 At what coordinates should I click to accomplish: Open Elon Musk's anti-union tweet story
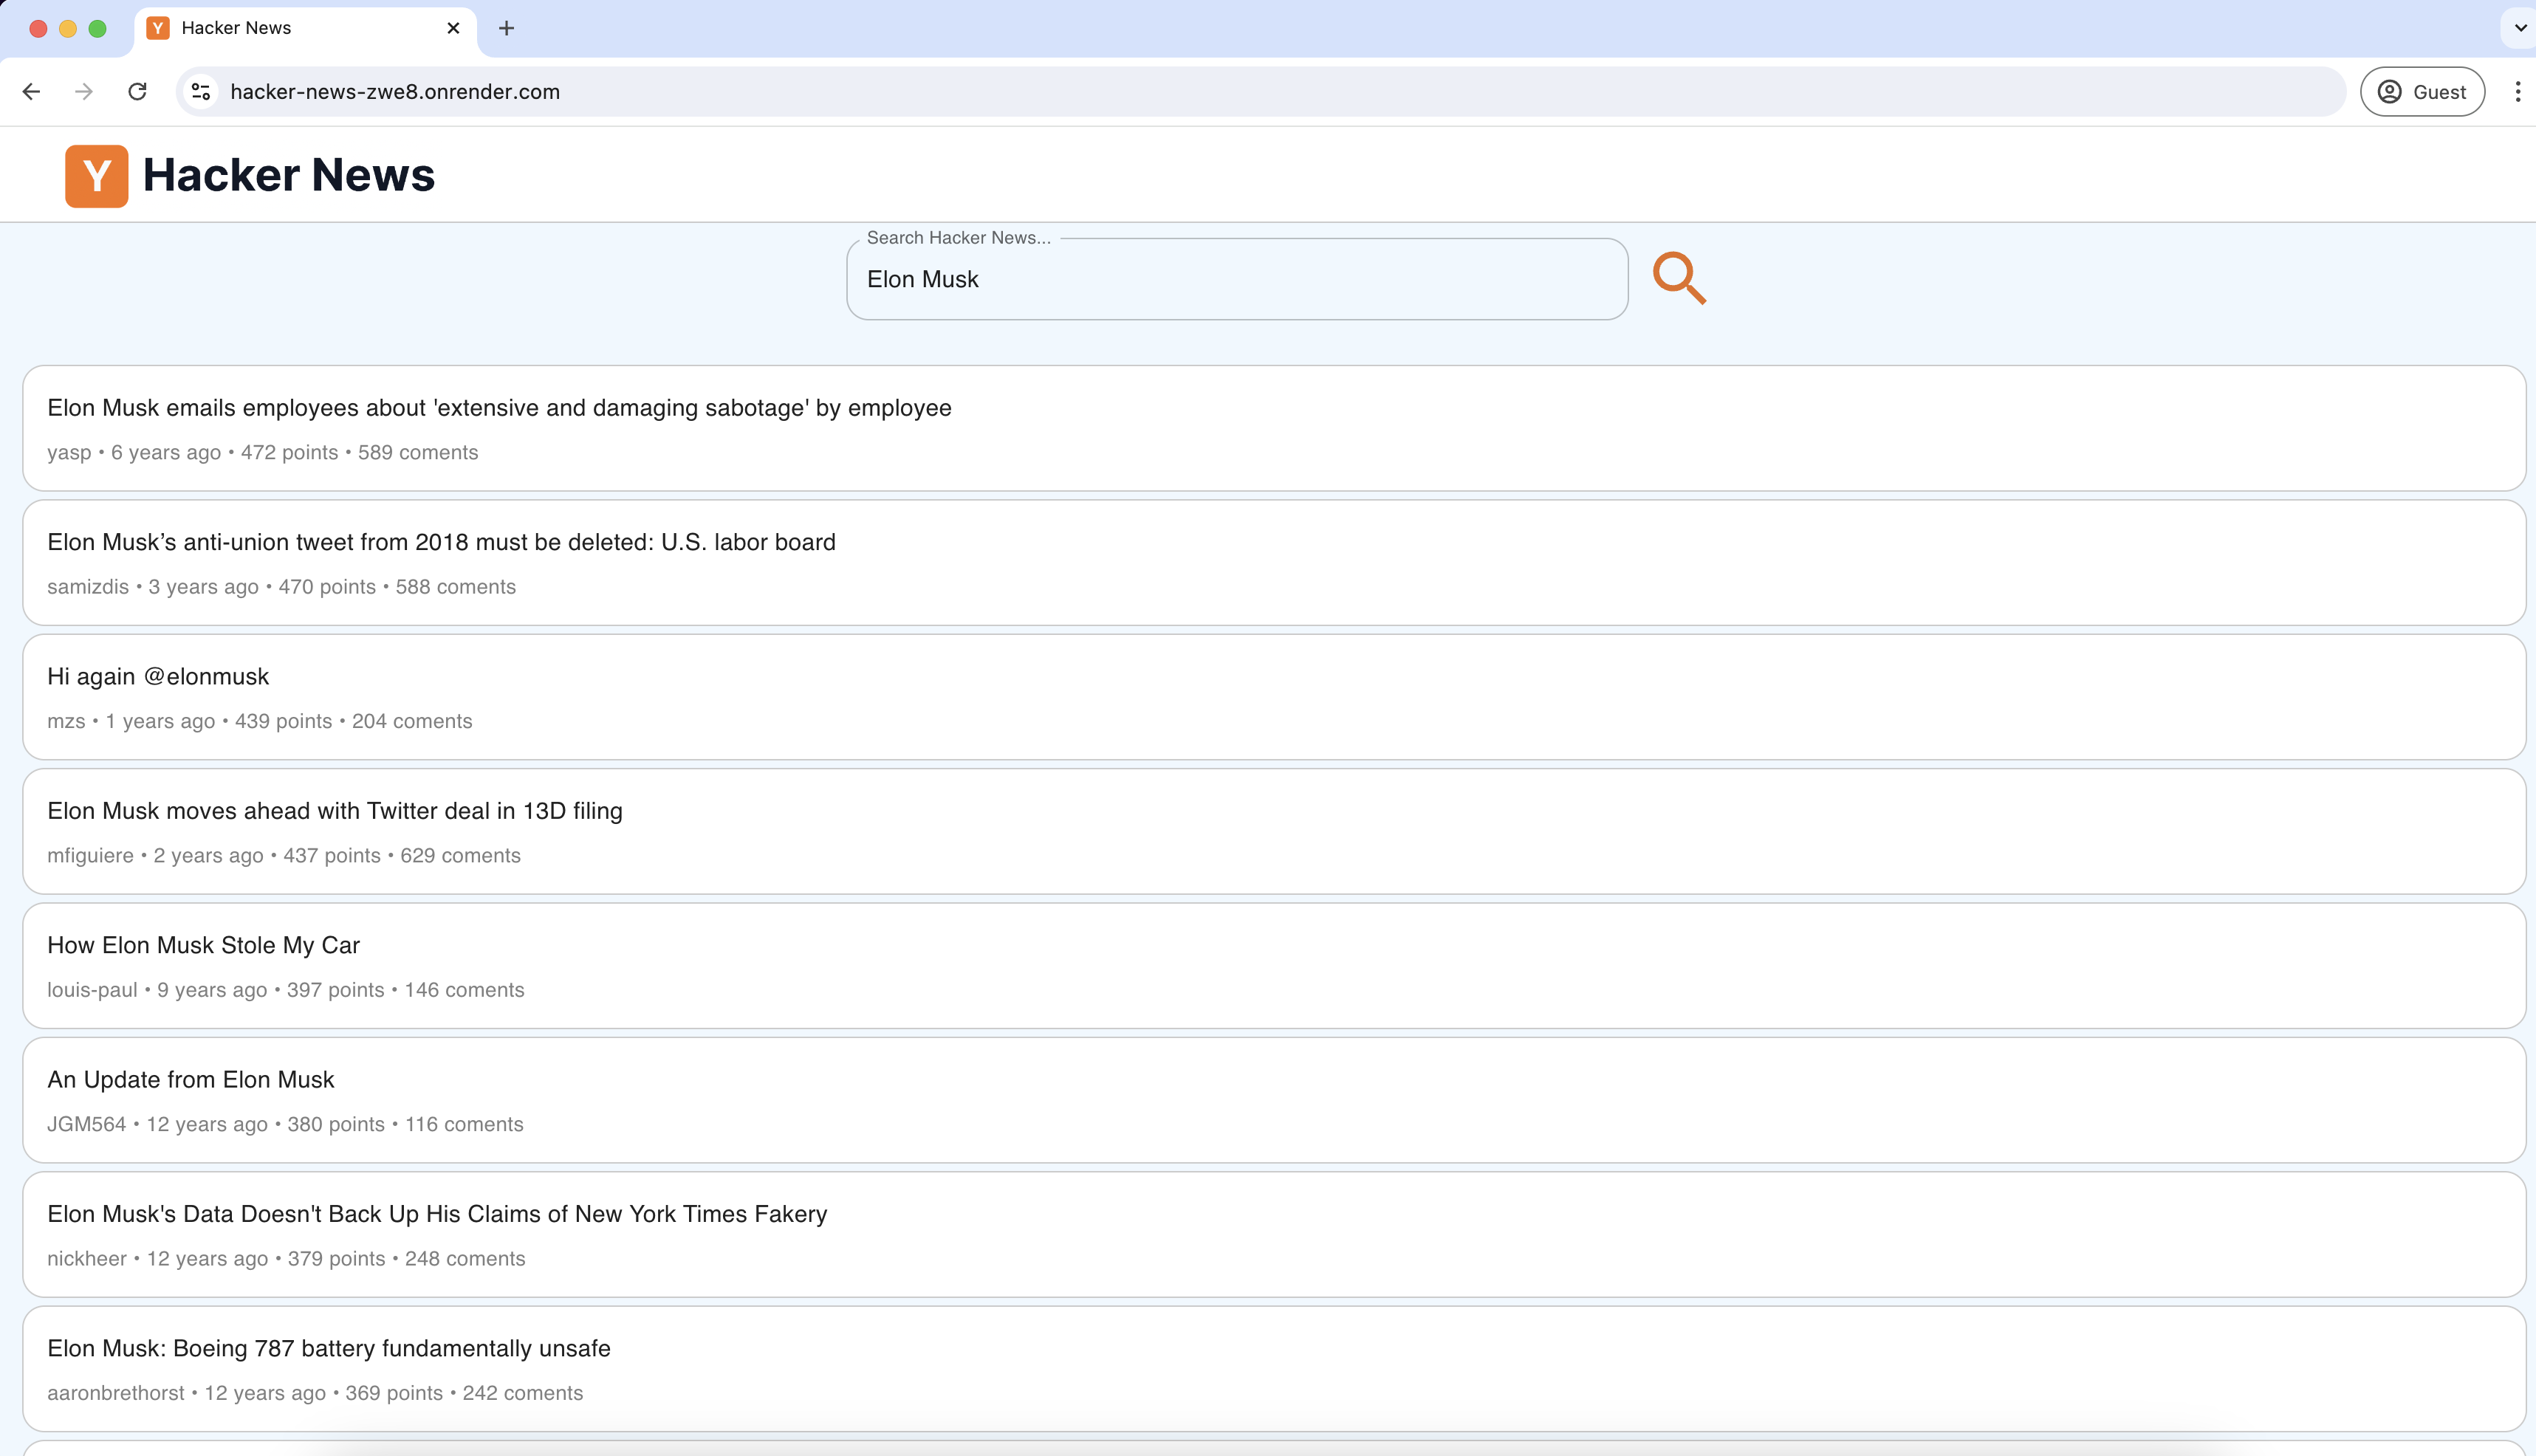(x=441, y=542)
